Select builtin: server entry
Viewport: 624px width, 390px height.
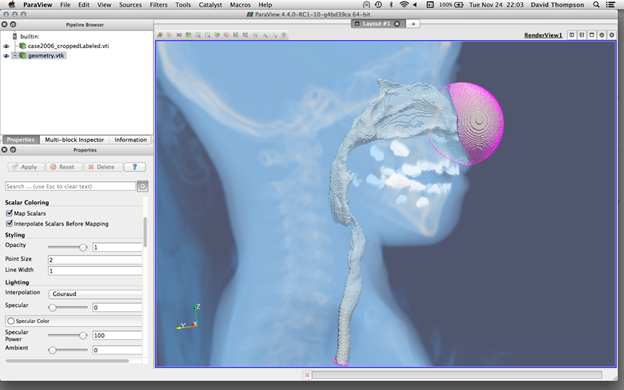(30, 36)
